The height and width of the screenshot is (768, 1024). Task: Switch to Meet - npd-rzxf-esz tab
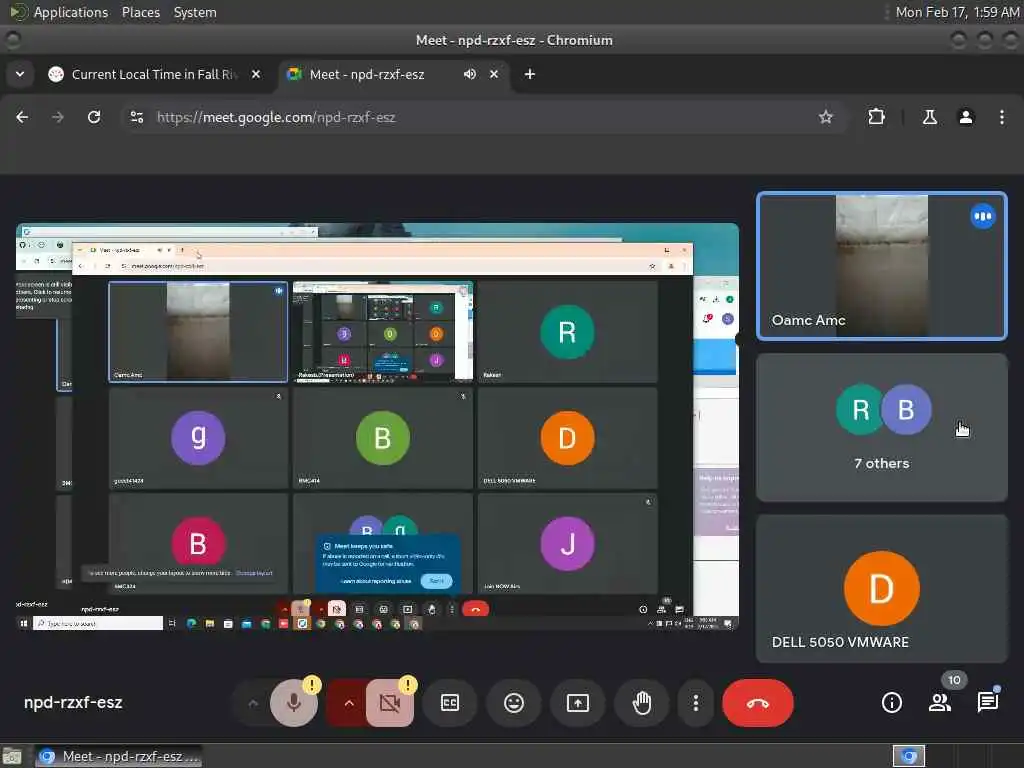point(394,74)
